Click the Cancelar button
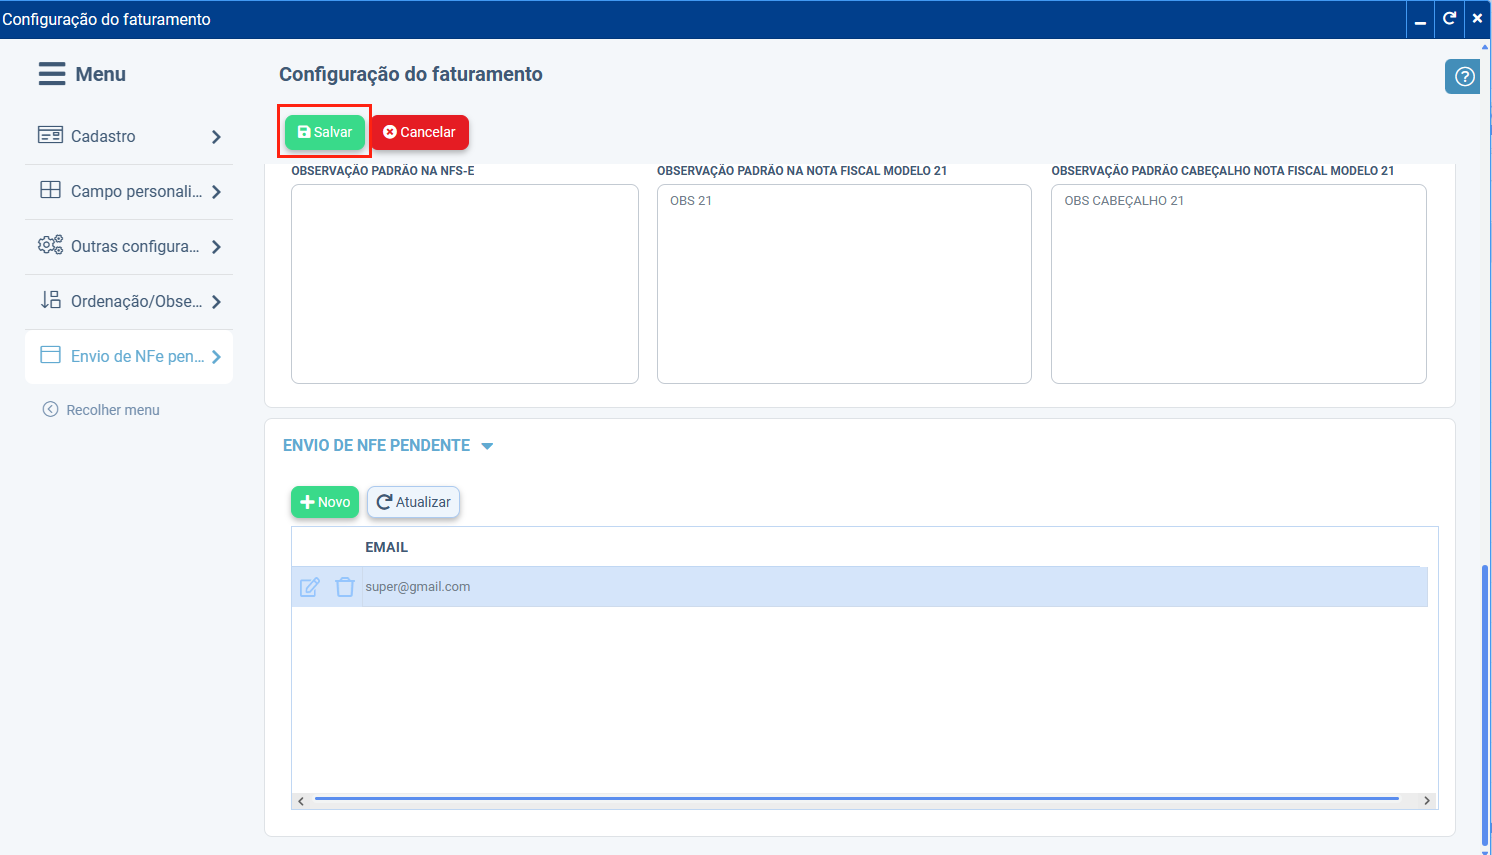The image size is (1492, 855). [x=420, y=132]
